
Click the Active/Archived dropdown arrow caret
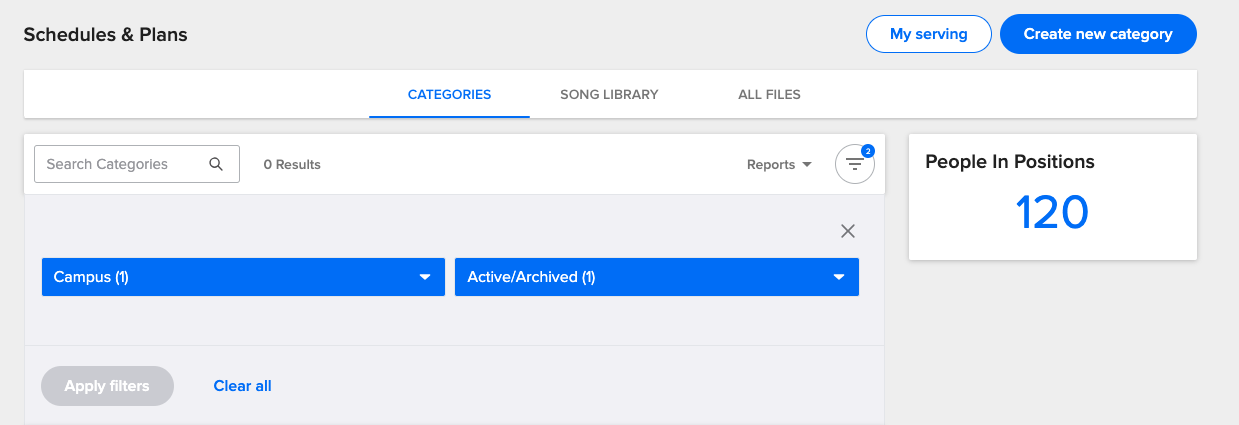[839, 277]
